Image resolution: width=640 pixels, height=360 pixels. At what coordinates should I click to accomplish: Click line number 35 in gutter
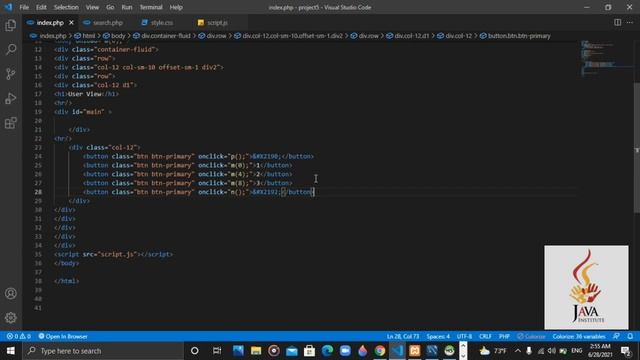(38, 254)
